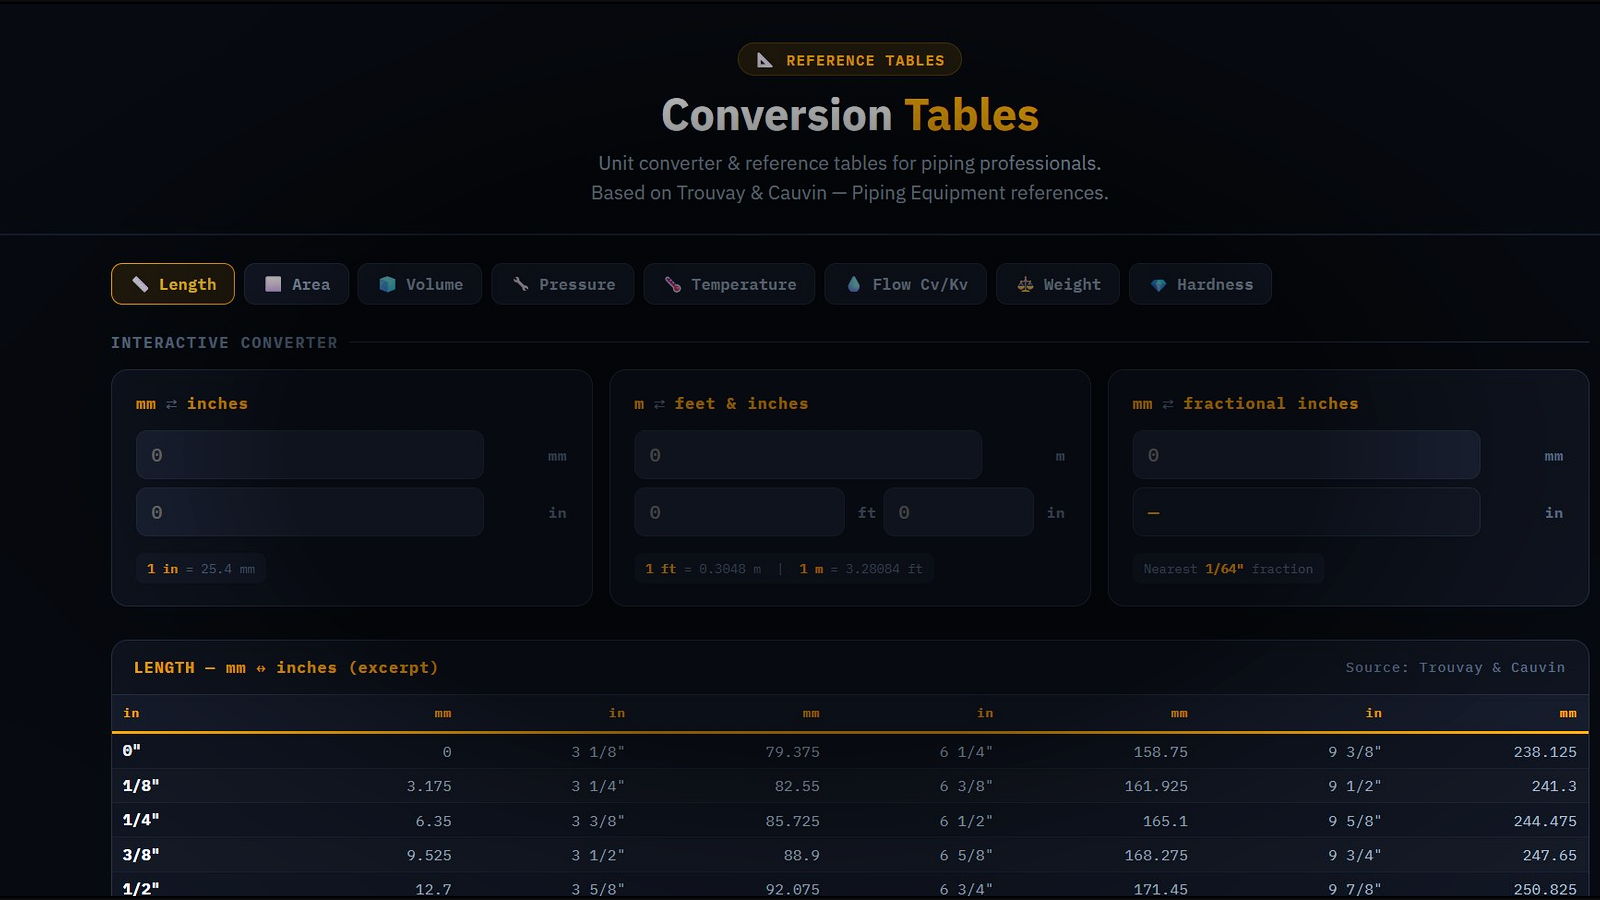This screenshot has width=1600, height=900.
Task: Click the ft input in the feet & inches converter
Action: point(739,511)
